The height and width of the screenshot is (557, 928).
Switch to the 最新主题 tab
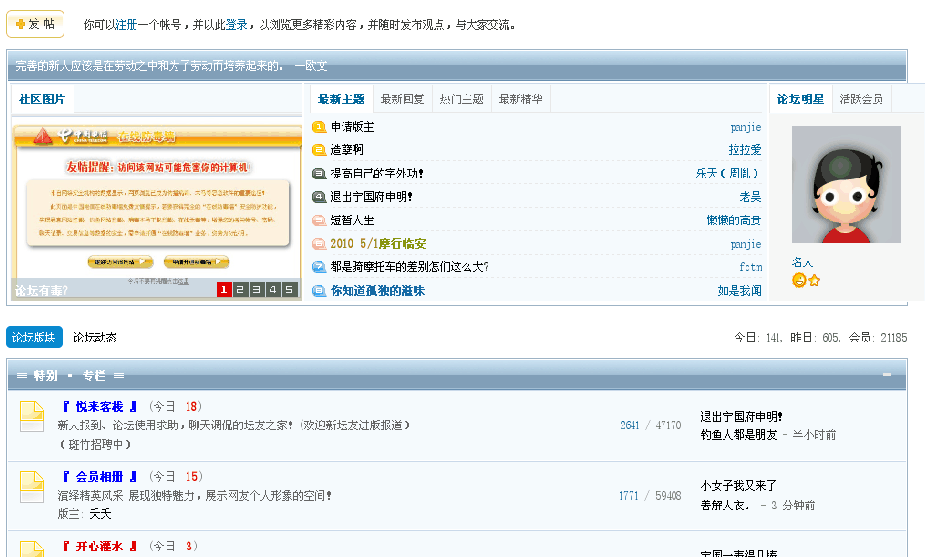point(341,99)
